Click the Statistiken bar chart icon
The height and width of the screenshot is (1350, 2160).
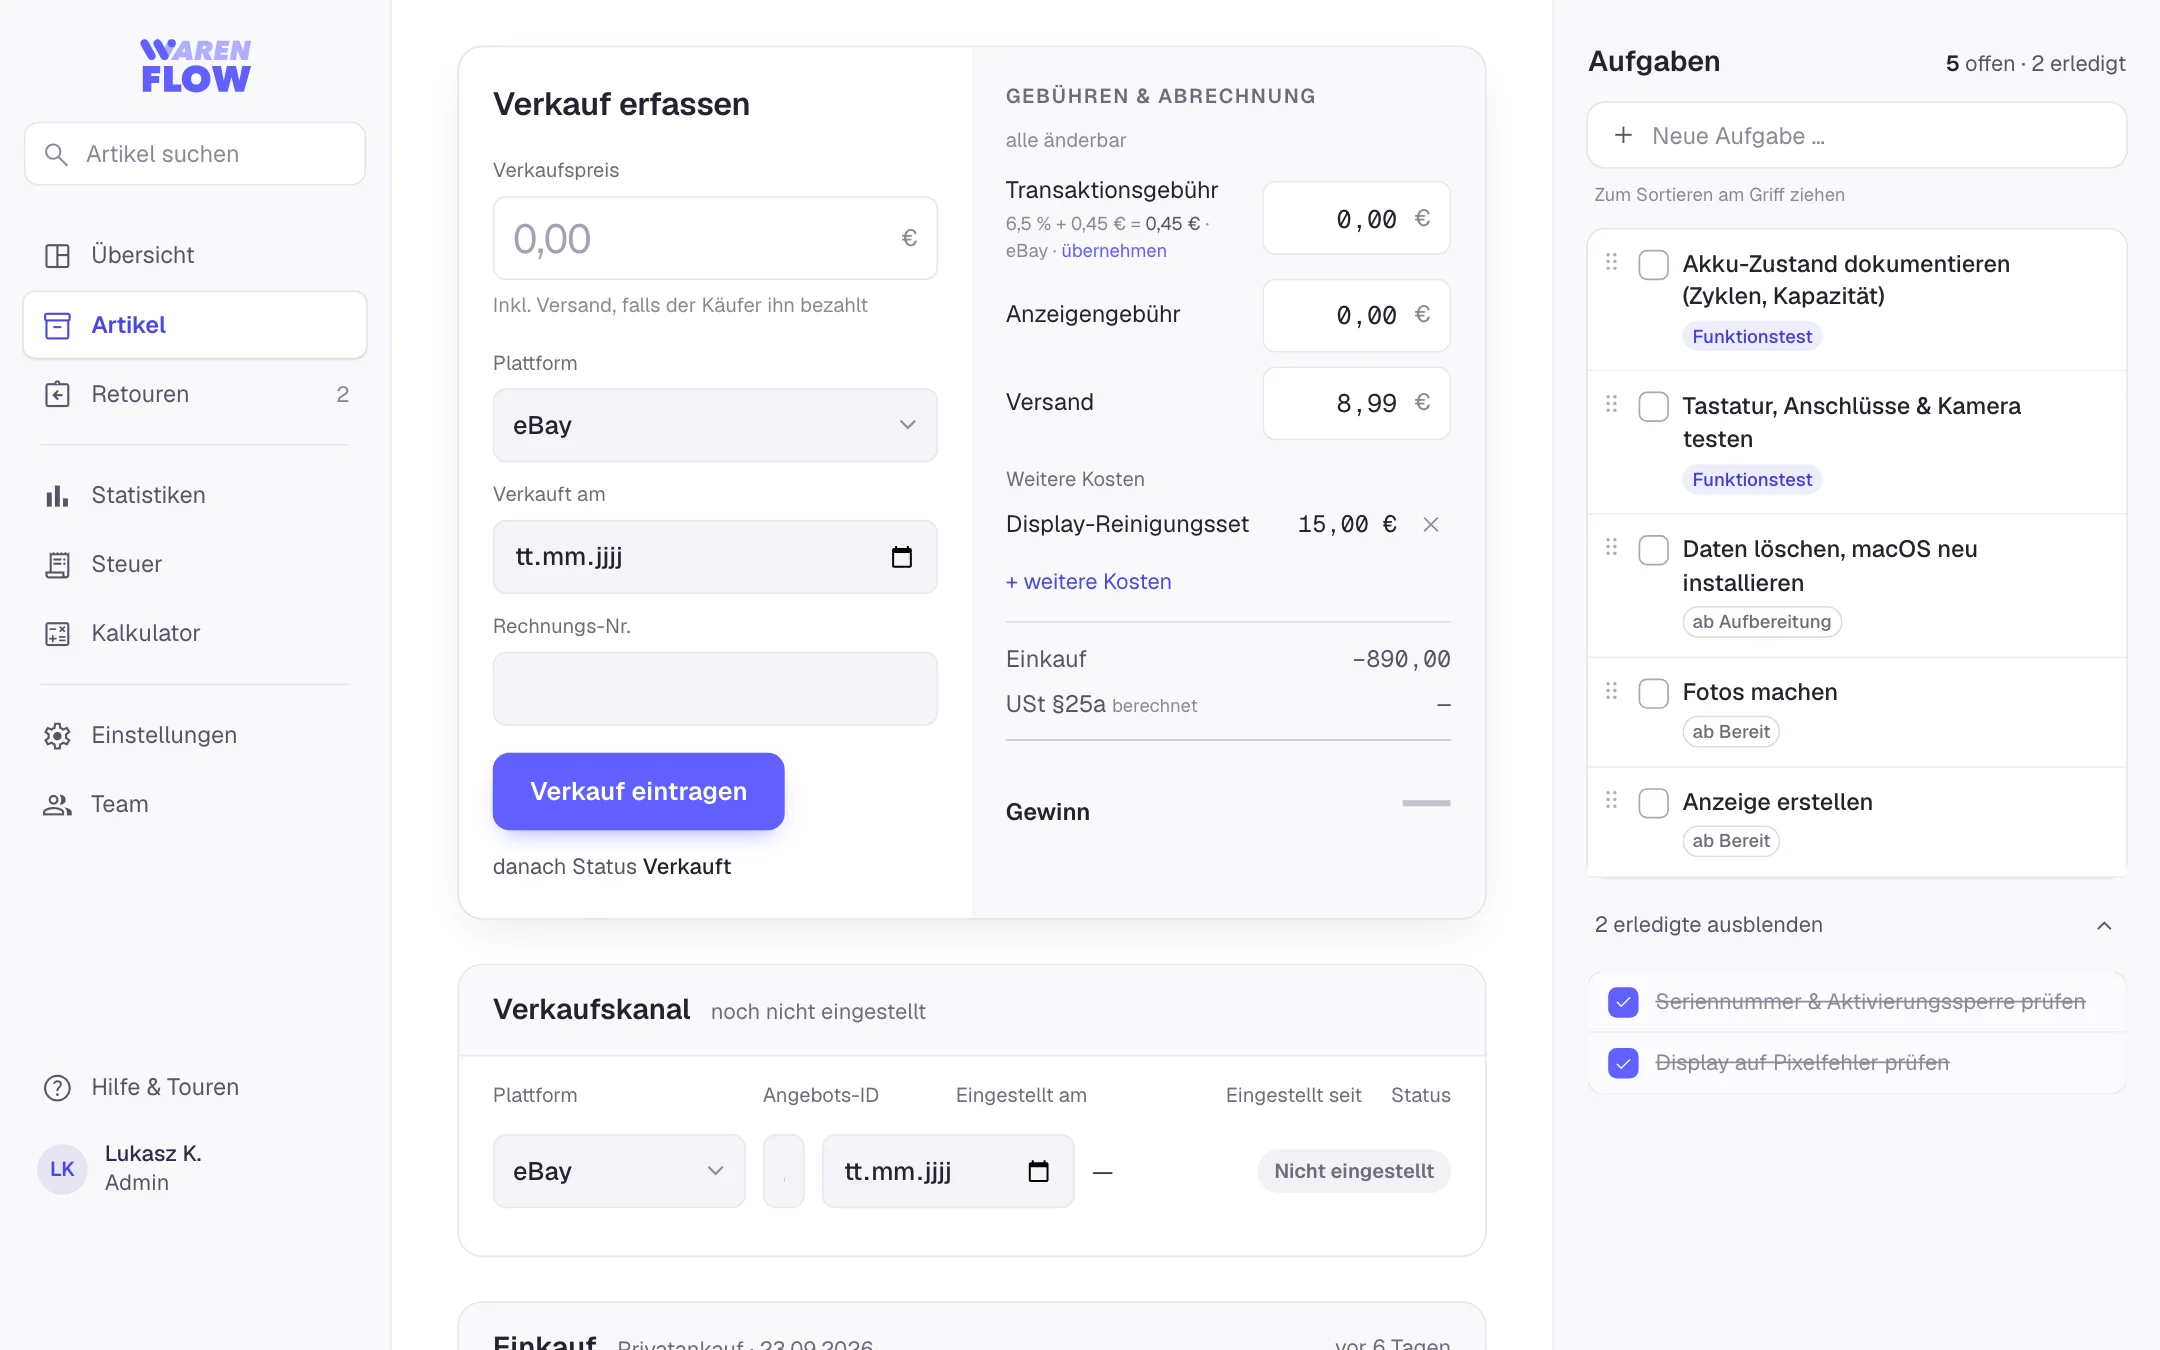[57, 496]
